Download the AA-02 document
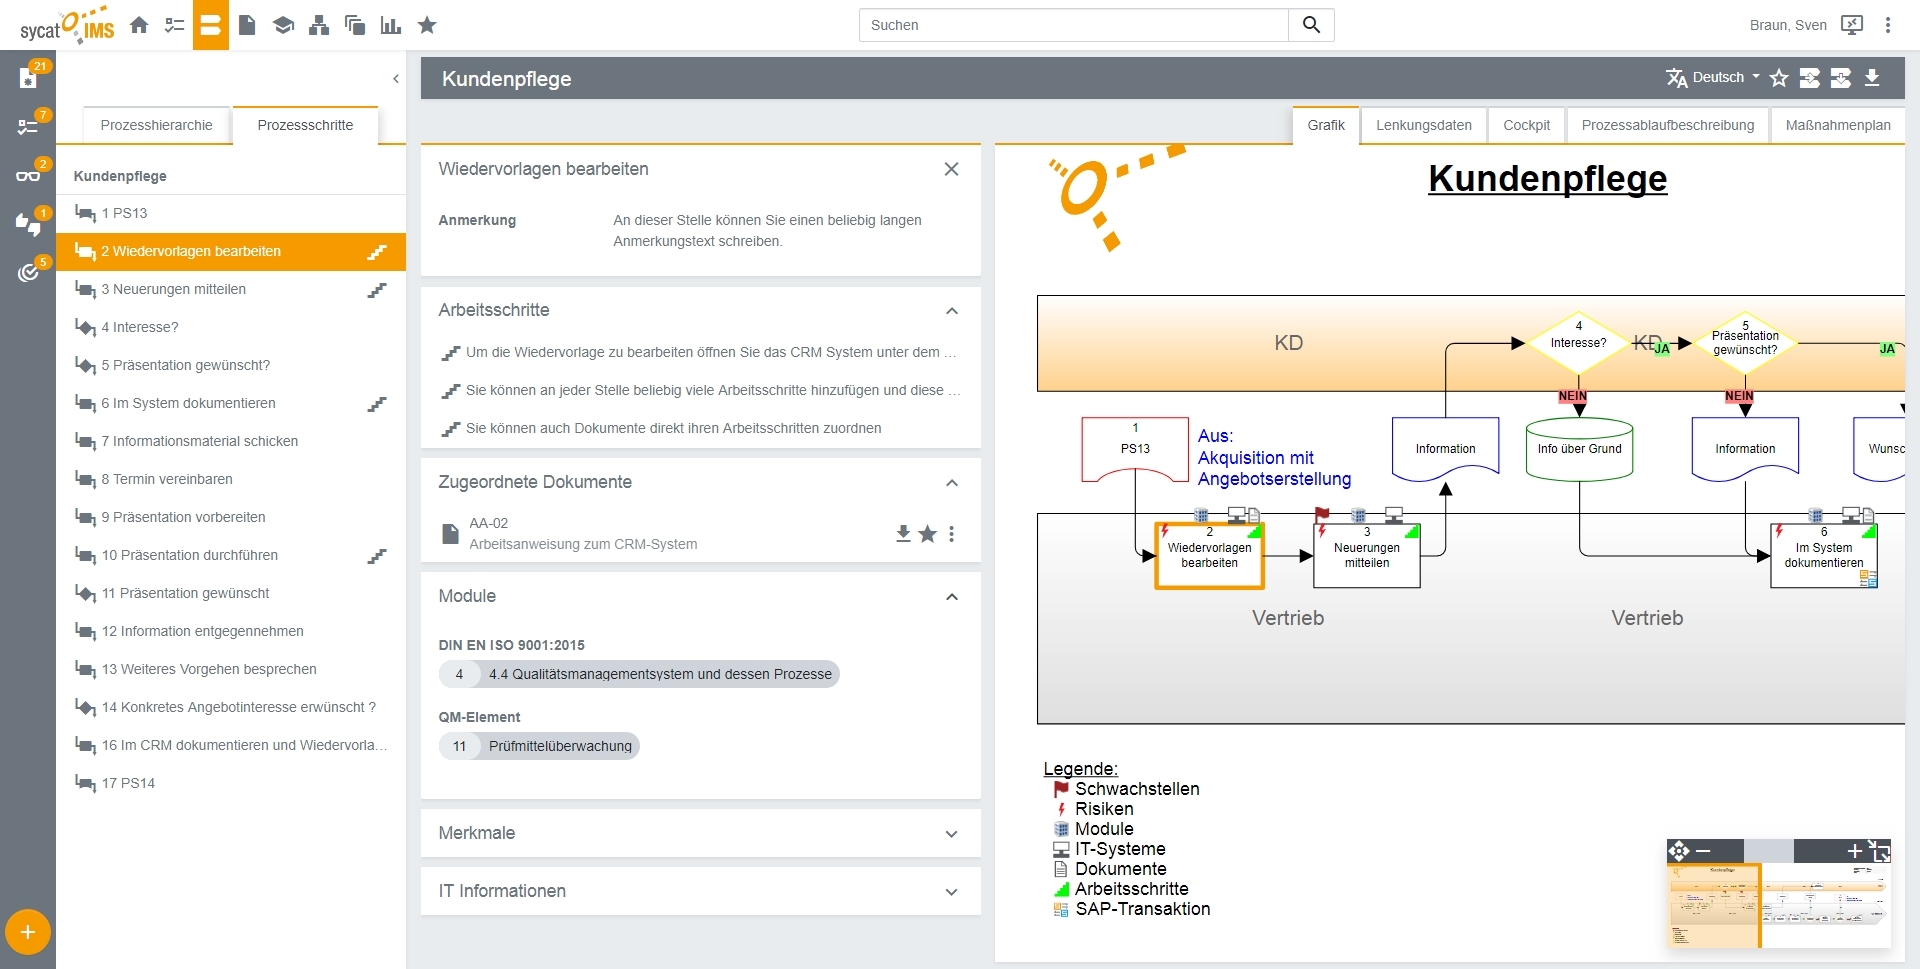1920x969 pixels. 903,534
